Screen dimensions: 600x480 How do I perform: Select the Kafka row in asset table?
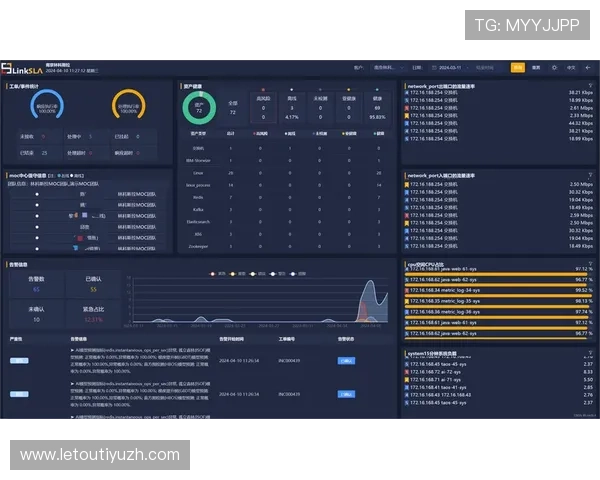pos(196,209)
